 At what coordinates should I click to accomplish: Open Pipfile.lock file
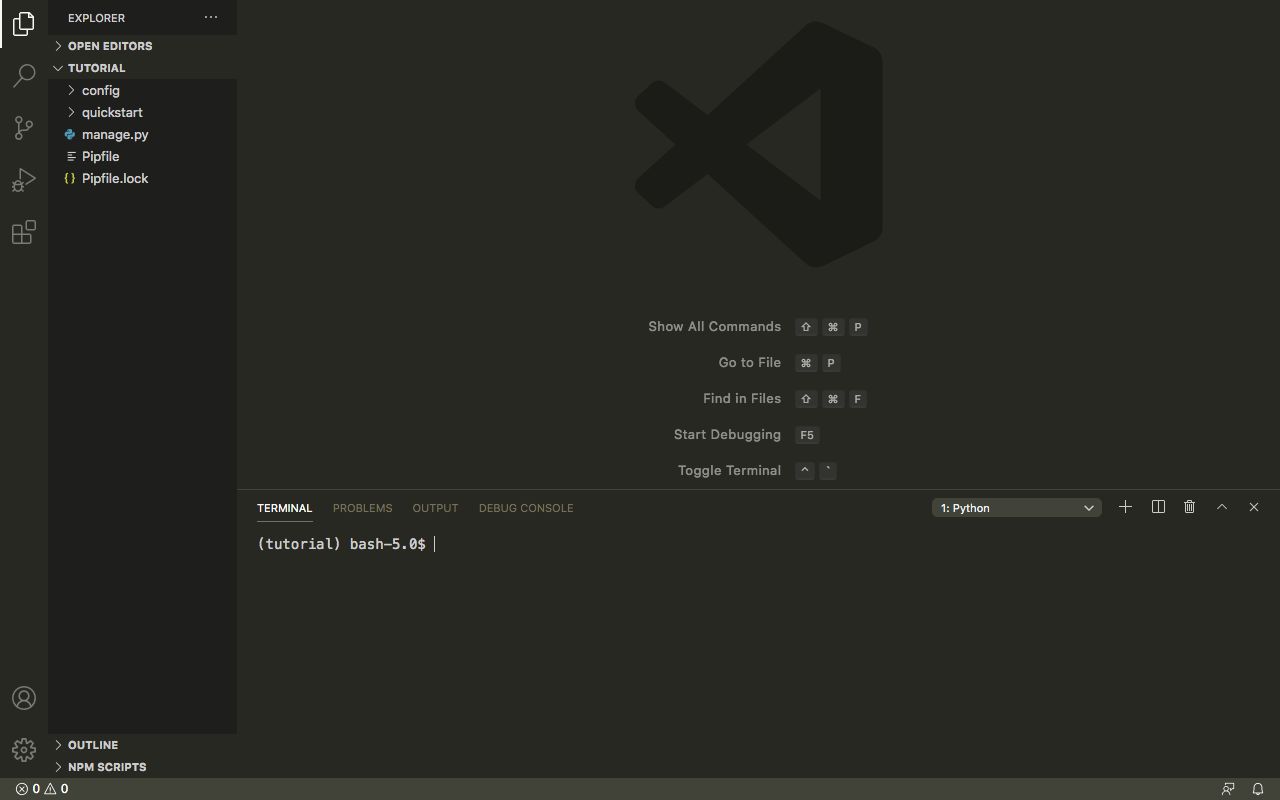142,178
